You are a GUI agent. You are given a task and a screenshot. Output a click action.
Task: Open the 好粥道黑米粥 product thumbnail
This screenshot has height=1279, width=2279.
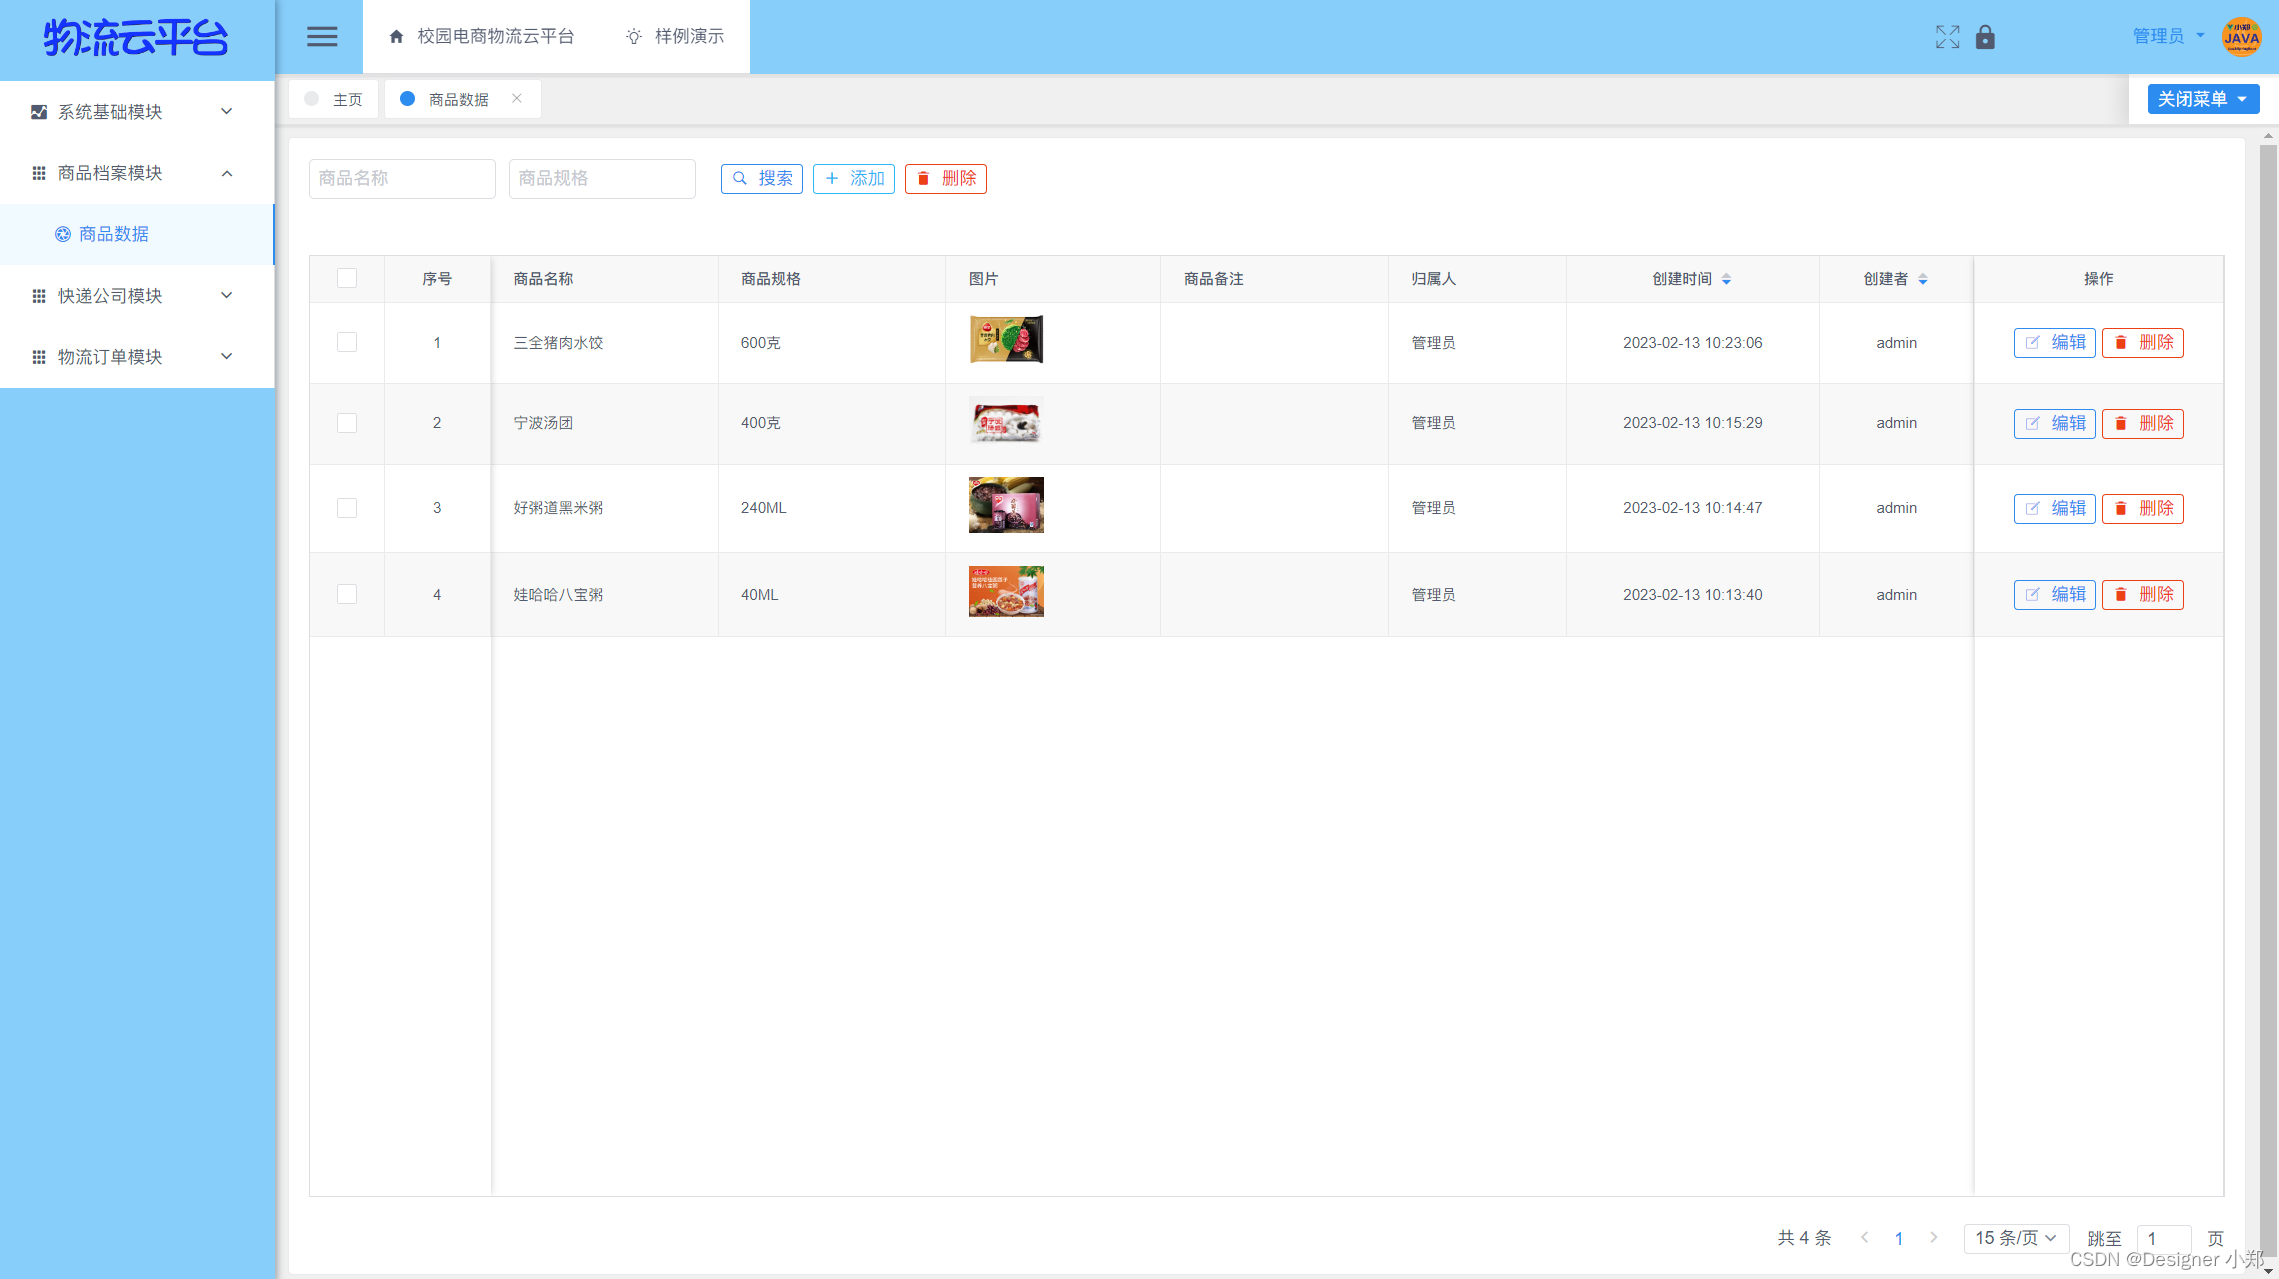pos(1006,505)
